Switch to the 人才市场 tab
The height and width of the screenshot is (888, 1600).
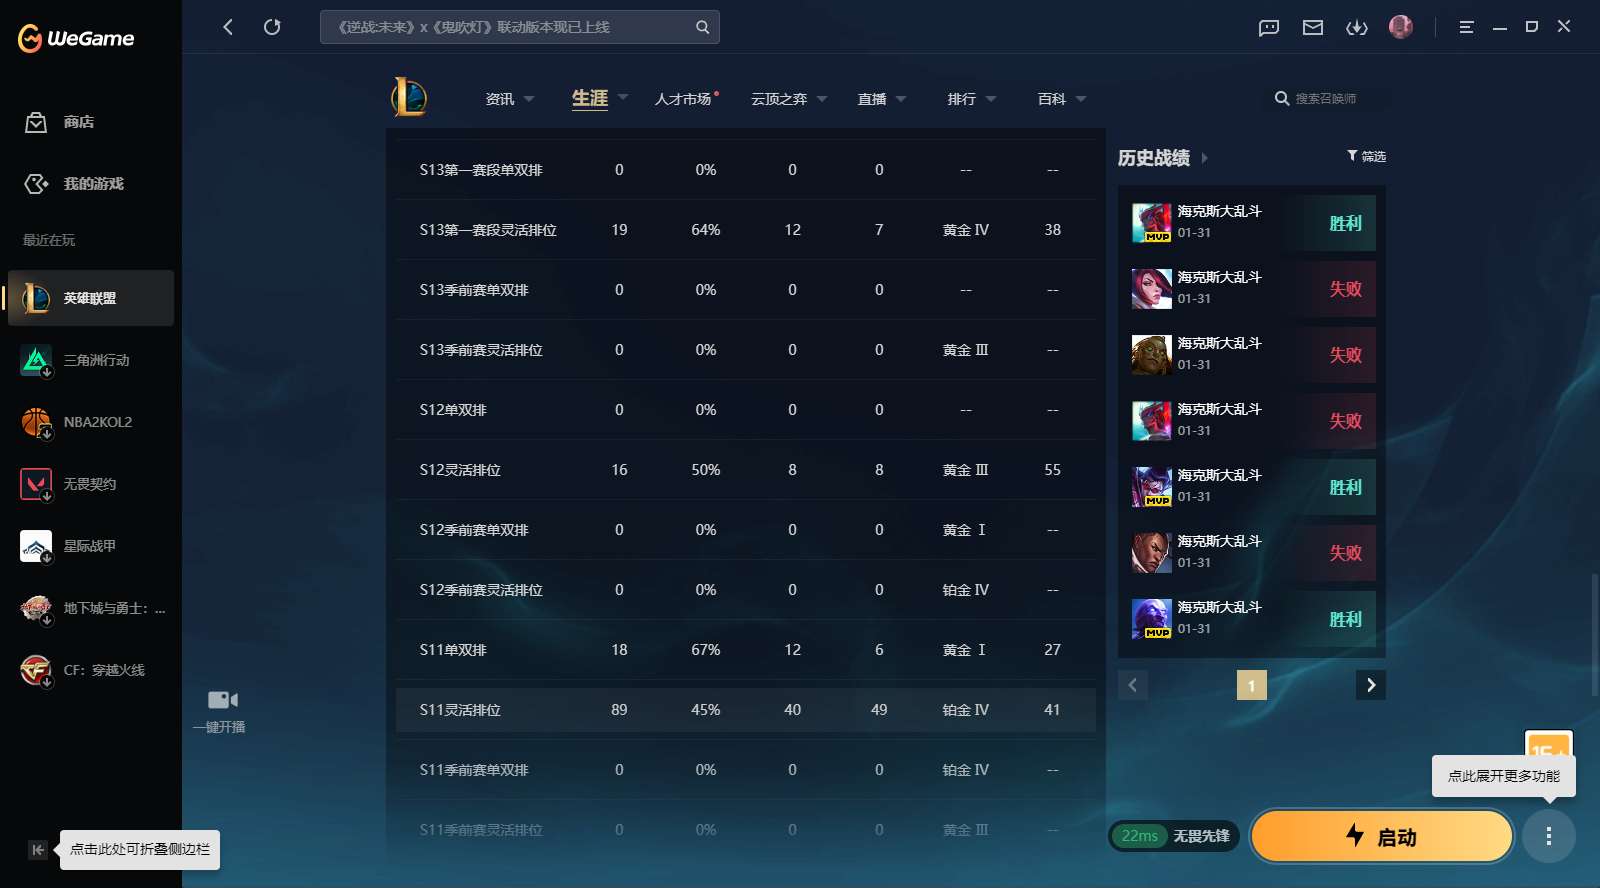click(684, 99)
